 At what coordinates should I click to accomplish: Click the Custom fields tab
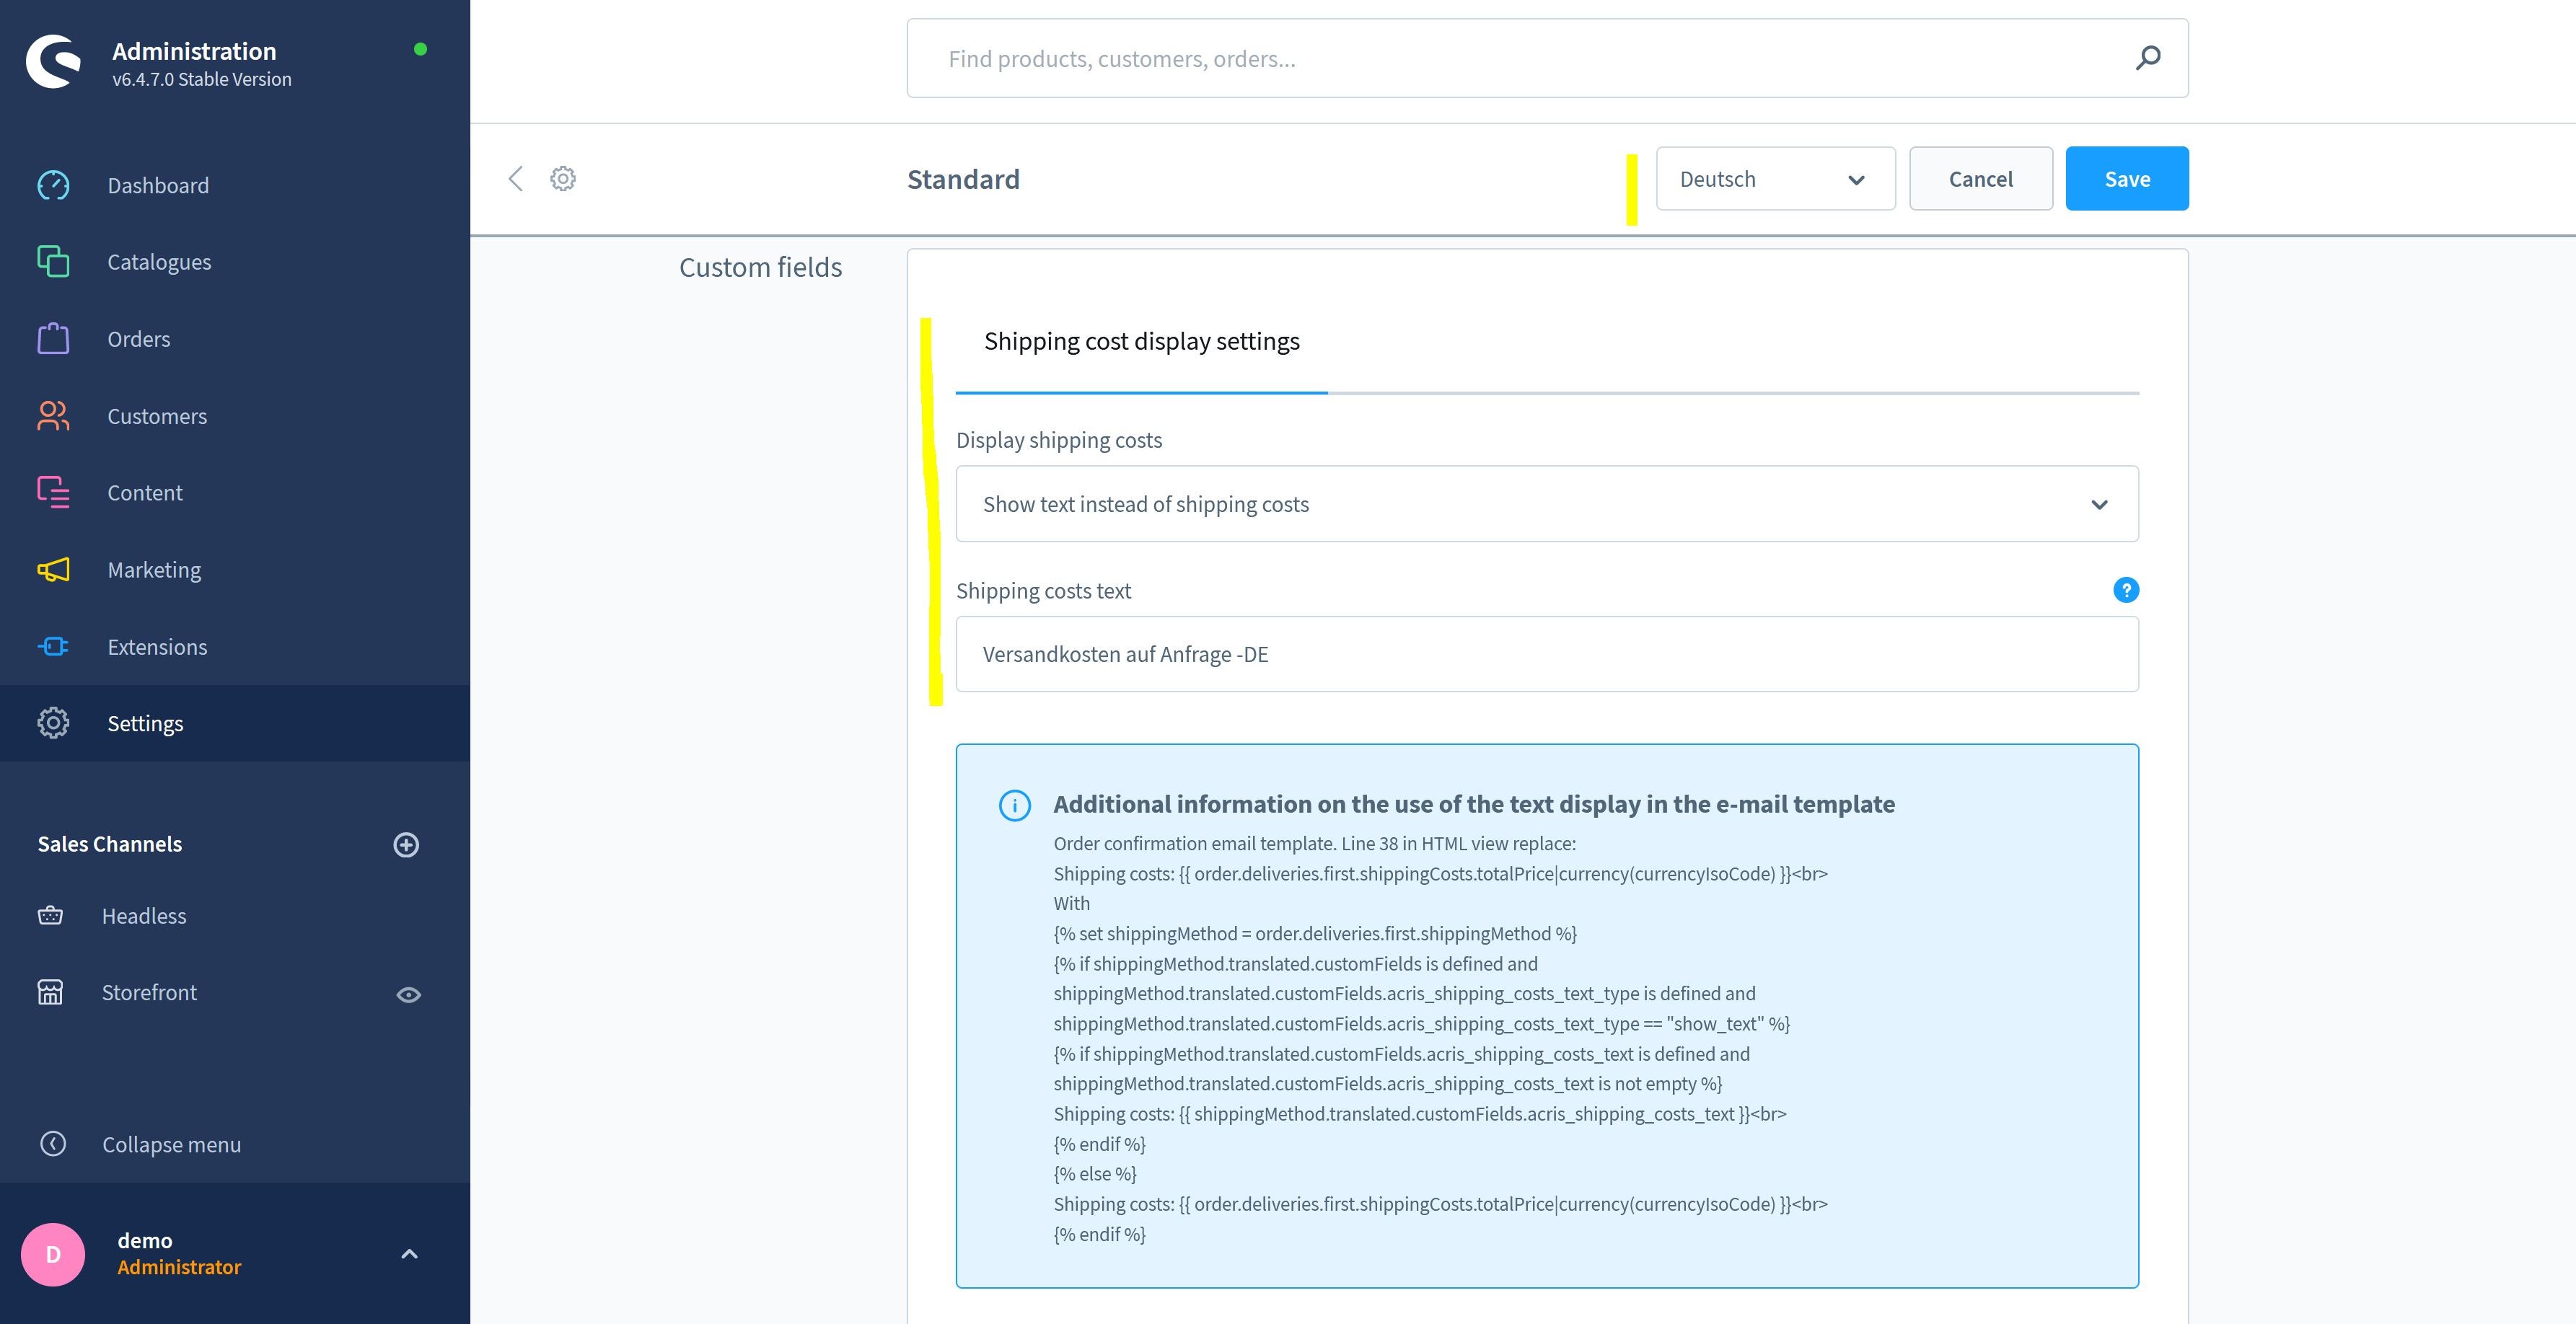[x=760, y=267]
